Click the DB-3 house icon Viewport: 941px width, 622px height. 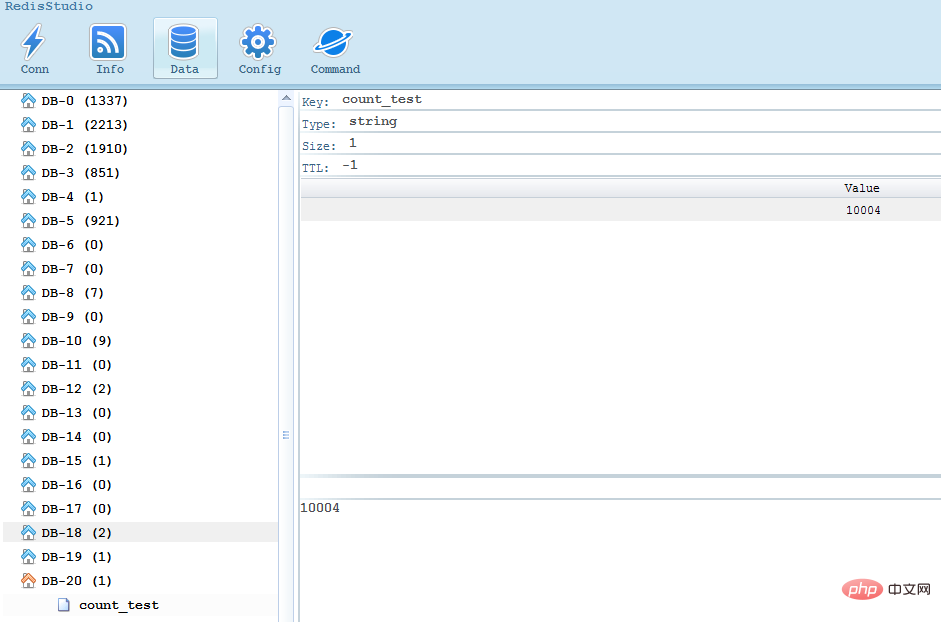(28, 172)
